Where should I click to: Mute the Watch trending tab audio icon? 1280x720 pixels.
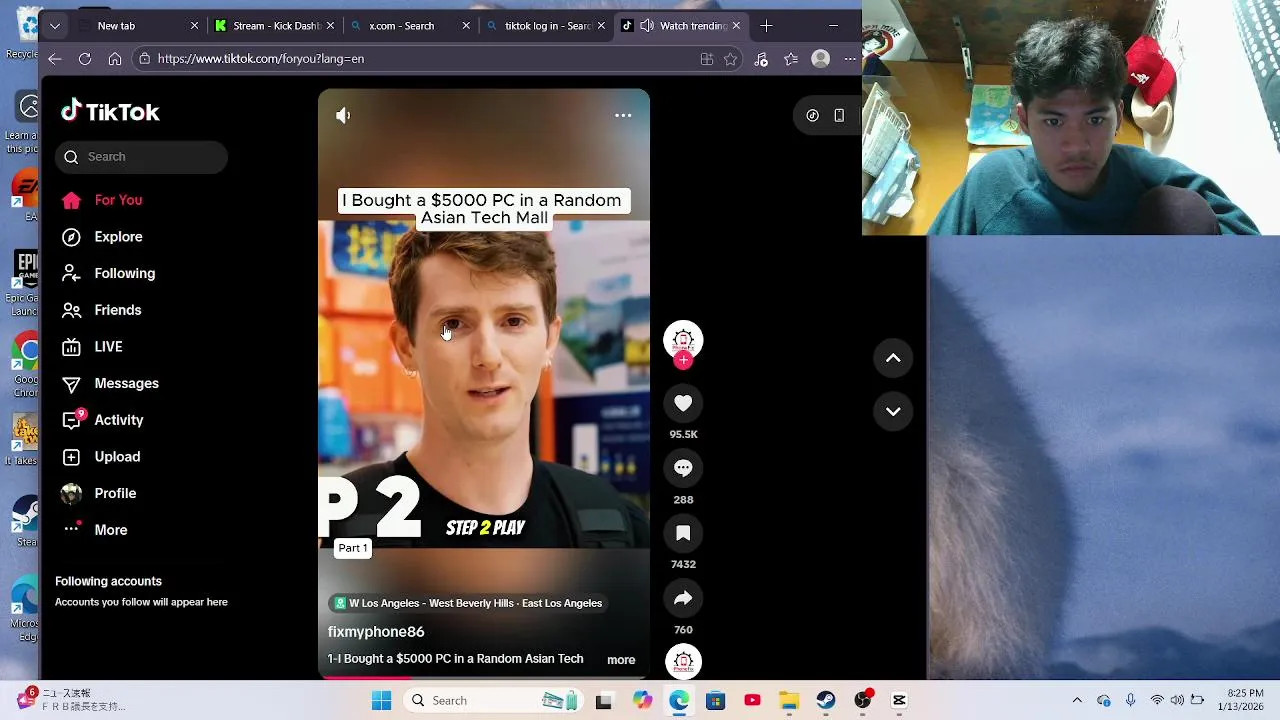[647, 26]
